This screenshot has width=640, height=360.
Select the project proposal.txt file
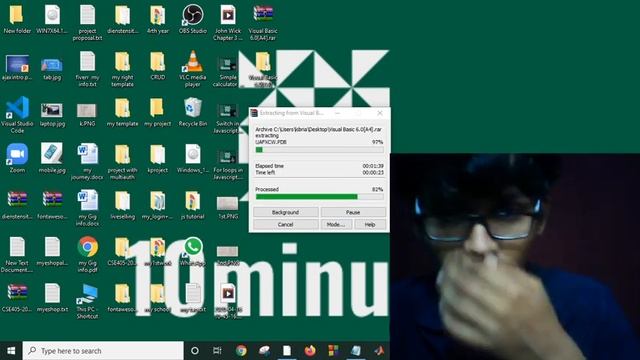[x=87, y=22]
